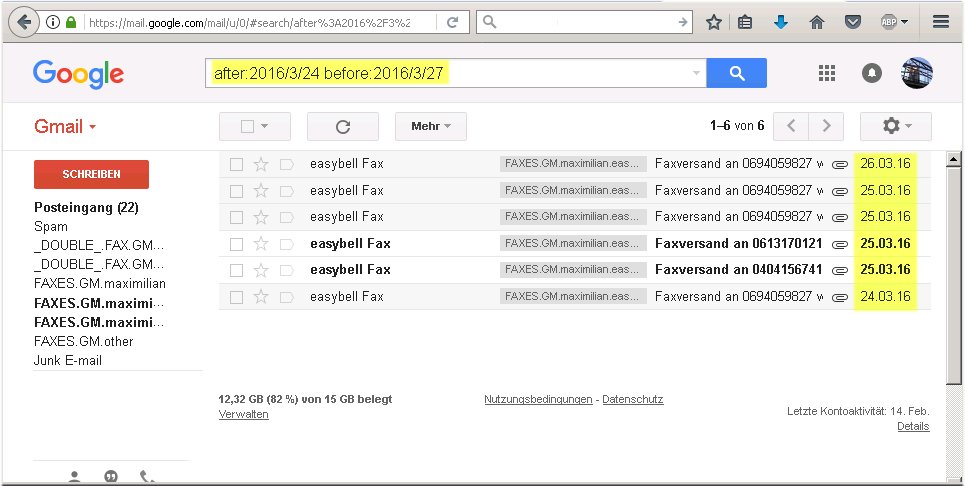The image size is (965, 486).
Task: Click the bookmark star icon in Firefox toolbar
Action: tap(713, 23)
